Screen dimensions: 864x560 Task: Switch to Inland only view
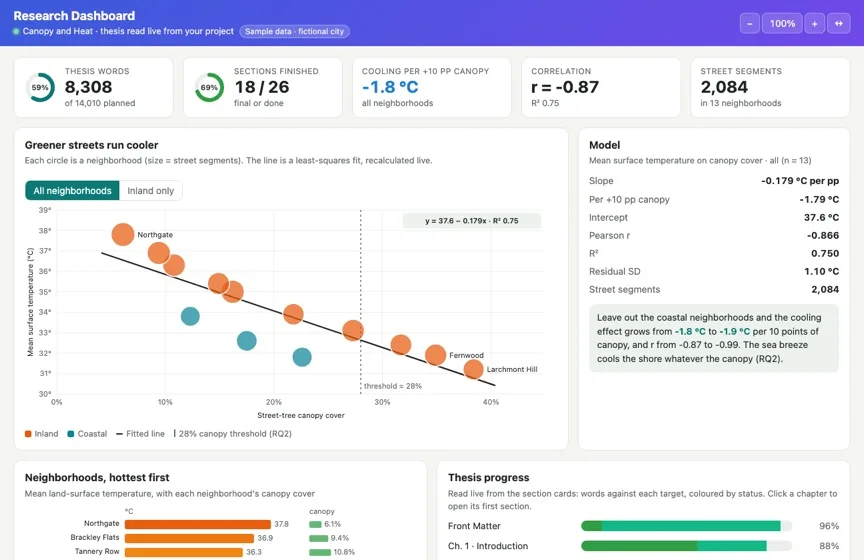click(150, 191)
